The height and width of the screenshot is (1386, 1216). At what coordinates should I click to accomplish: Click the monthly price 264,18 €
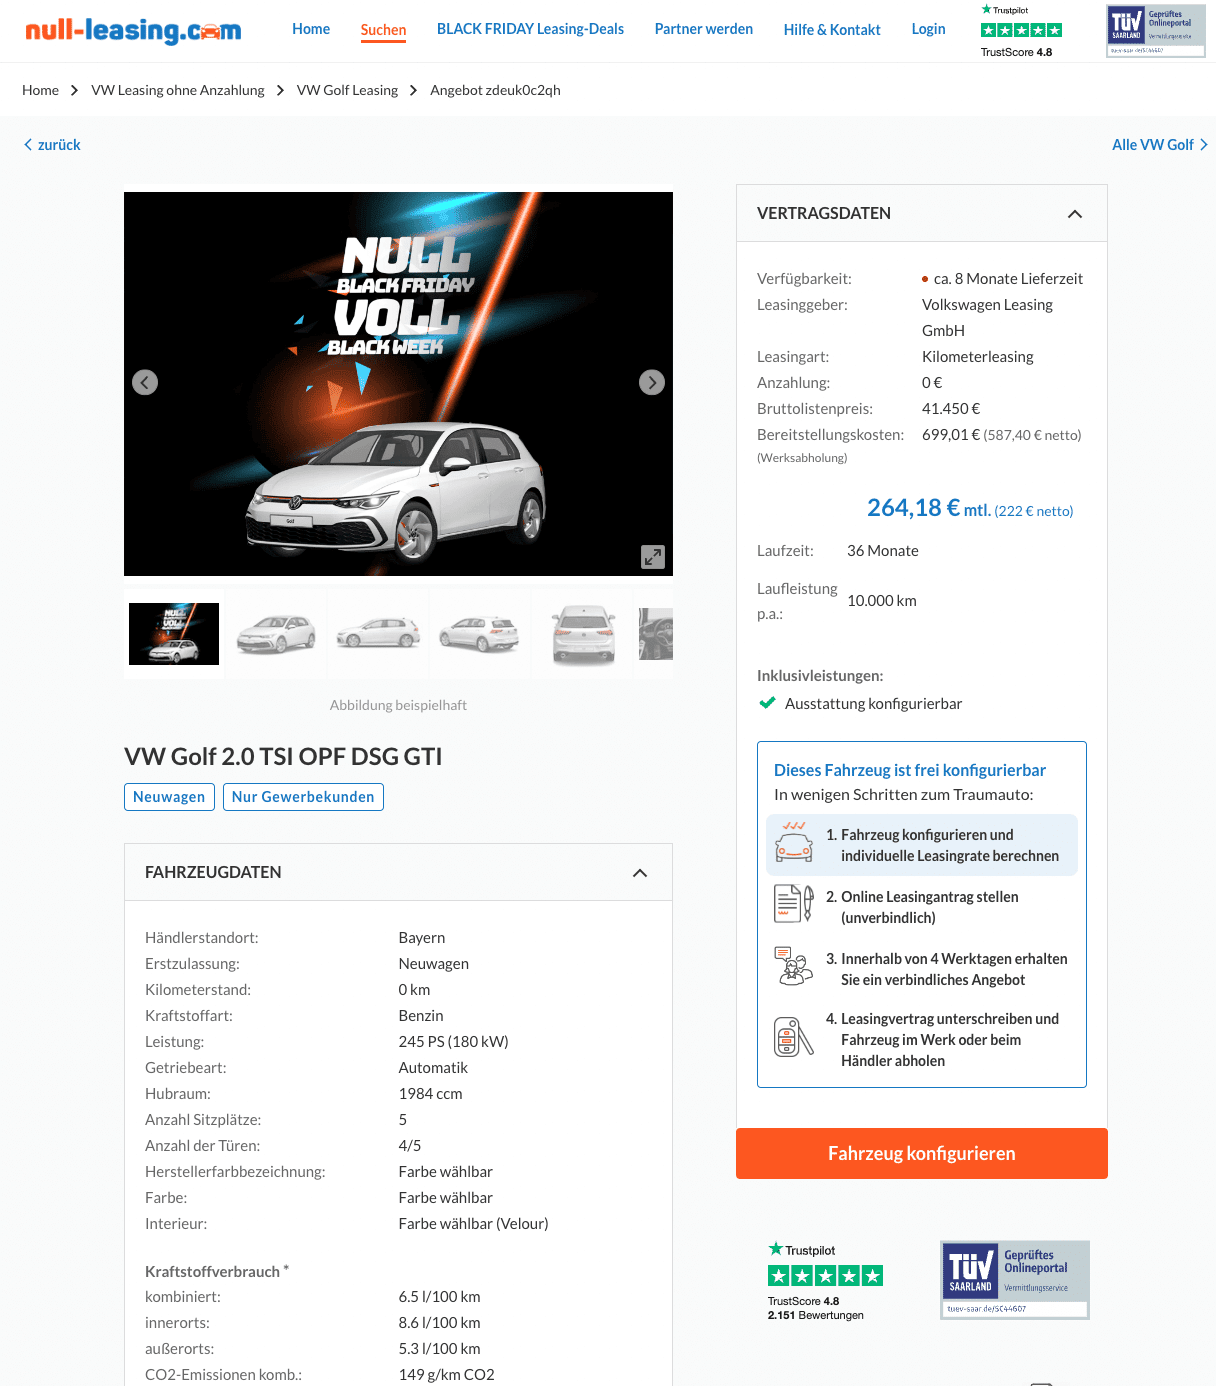913,508
